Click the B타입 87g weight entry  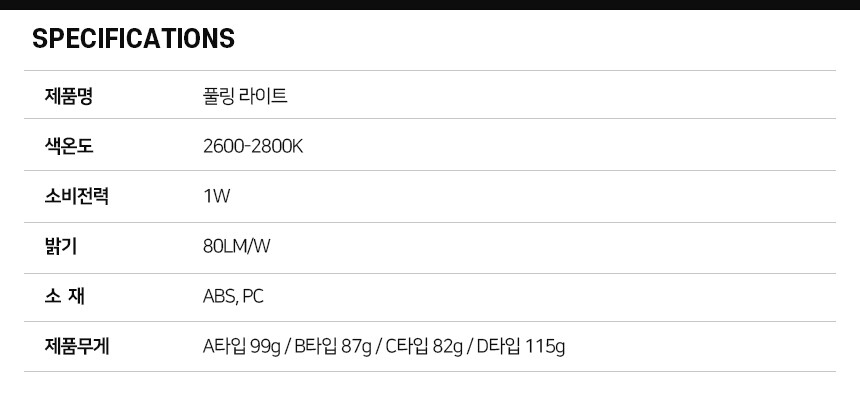click(333, 347)
